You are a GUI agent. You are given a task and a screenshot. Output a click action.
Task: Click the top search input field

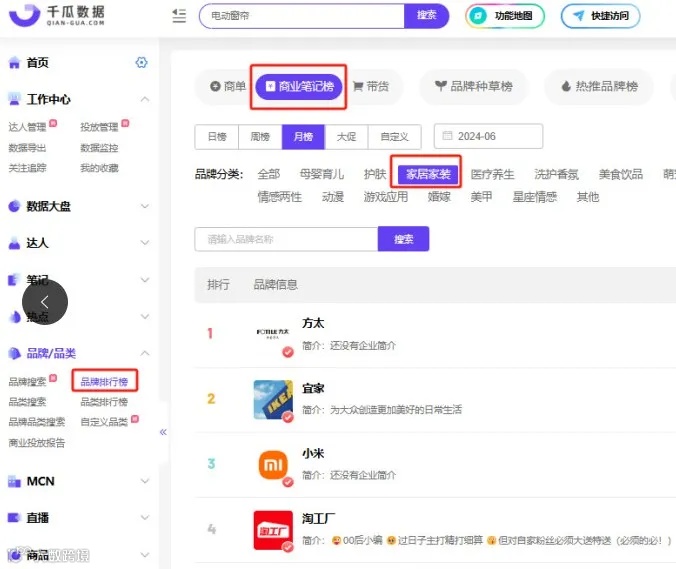302,16
